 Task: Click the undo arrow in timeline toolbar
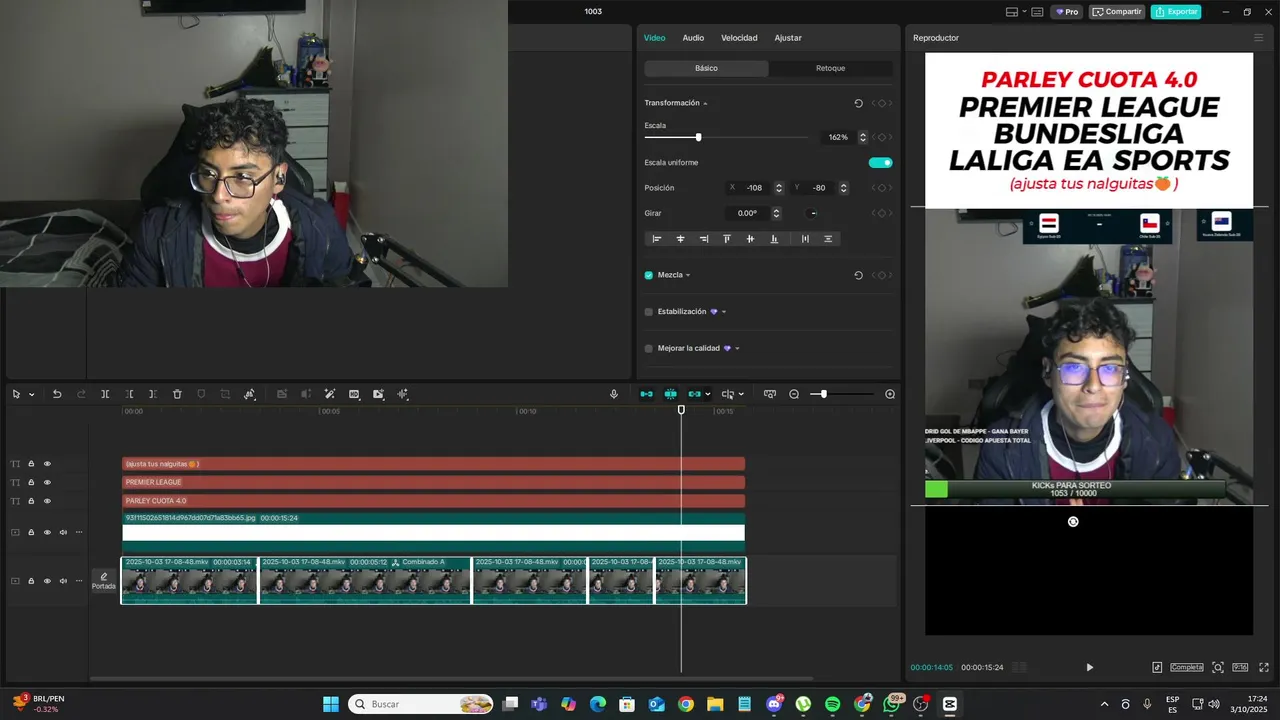coord(57,394)
